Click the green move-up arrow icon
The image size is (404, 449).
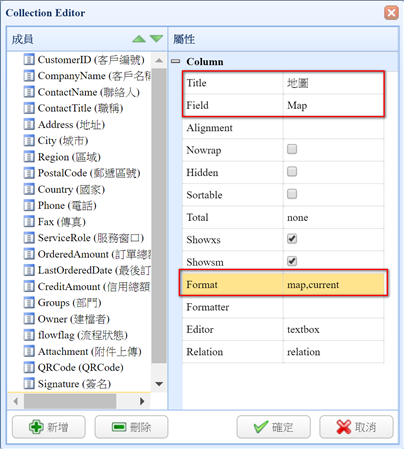pyautogui.click(x=139, y=39)
